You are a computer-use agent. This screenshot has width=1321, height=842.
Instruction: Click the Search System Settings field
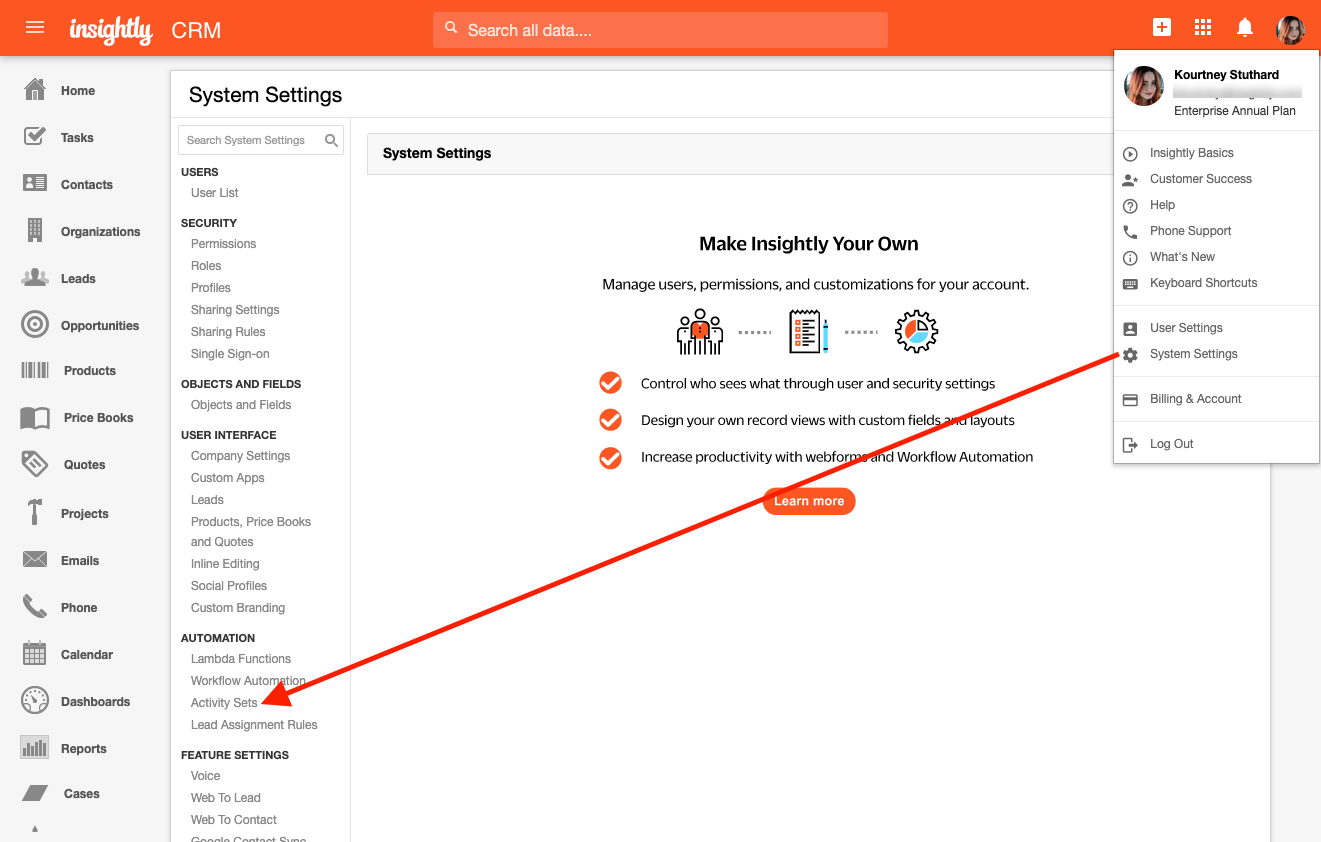[260, 141]
